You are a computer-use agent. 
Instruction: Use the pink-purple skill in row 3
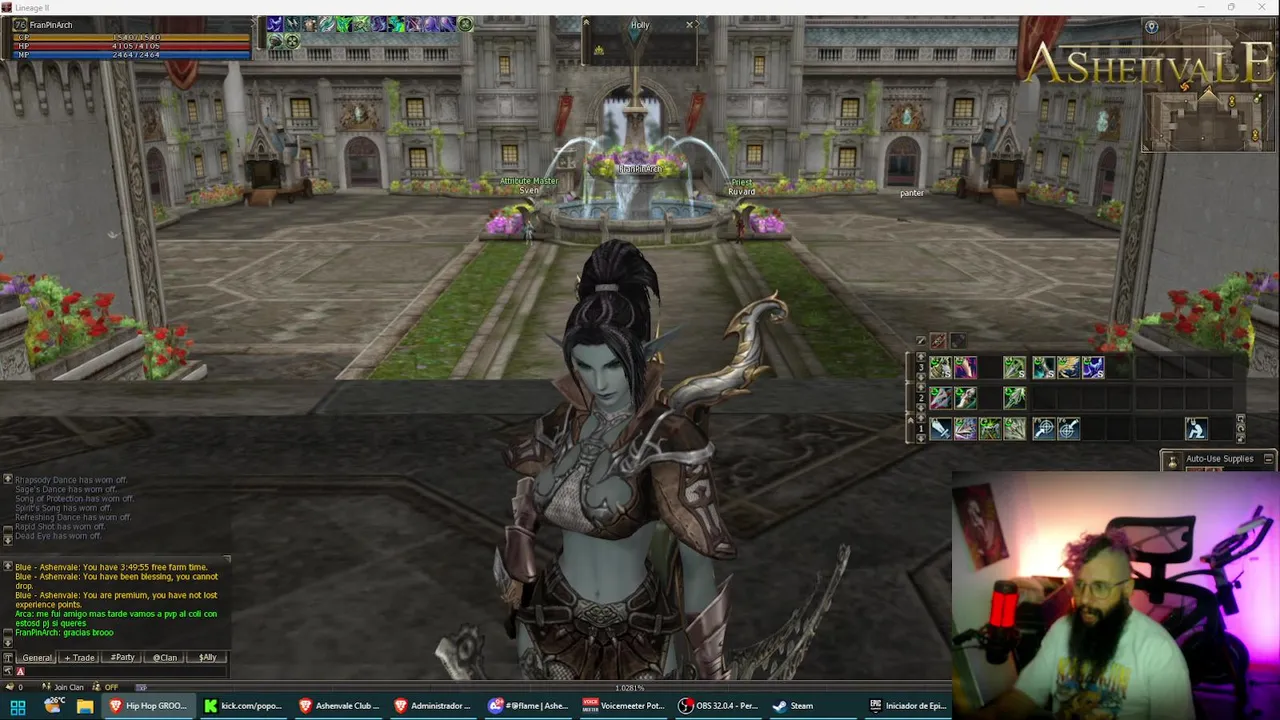(965, 368)
